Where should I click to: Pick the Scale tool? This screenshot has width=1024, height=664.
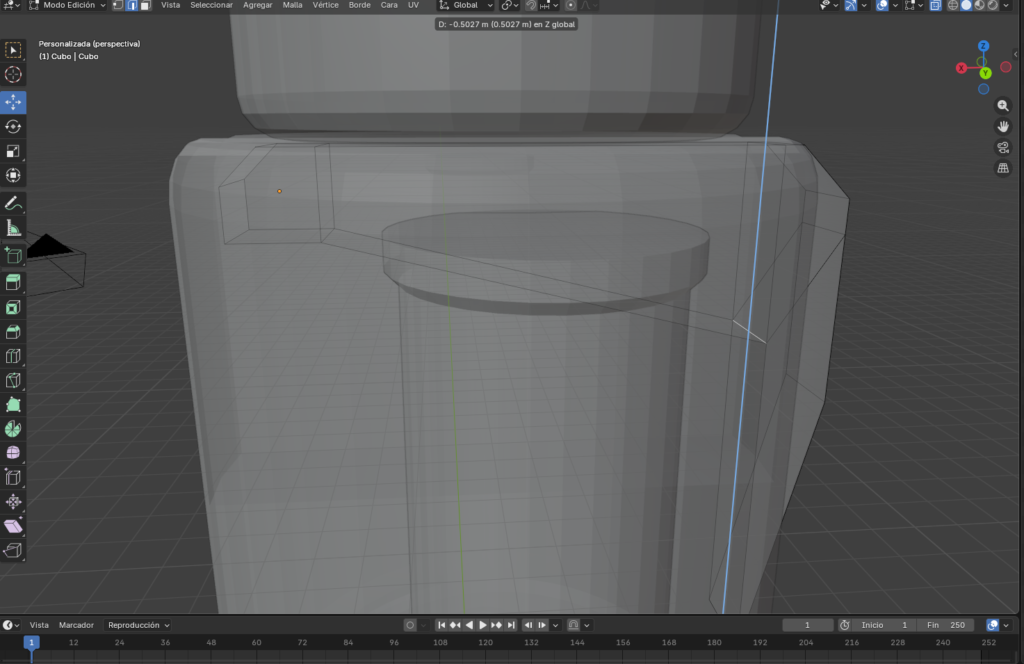pyautogui.click(x=13, y=152)
